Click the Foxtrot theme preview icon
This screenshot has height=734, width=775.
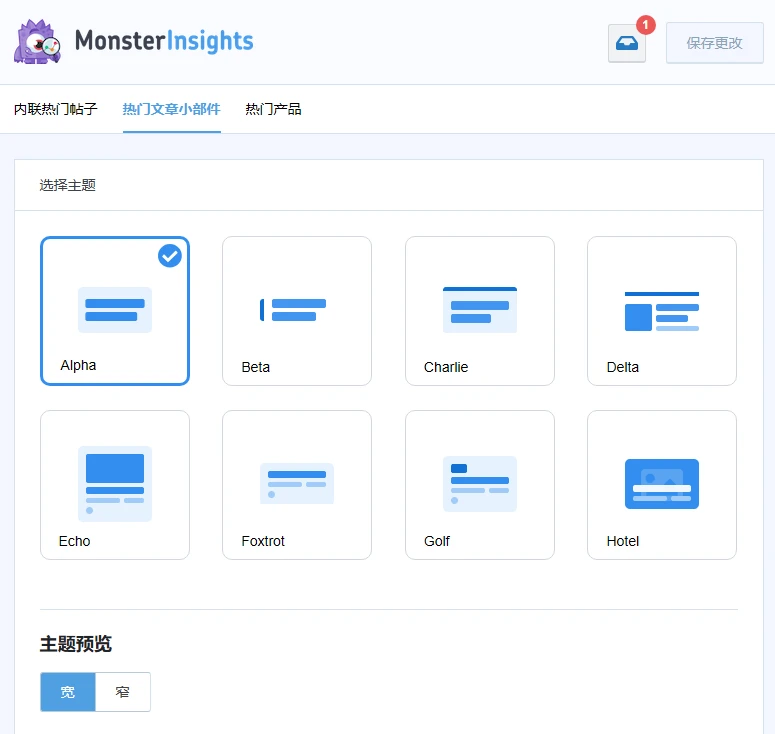click(x=297, y=483)
